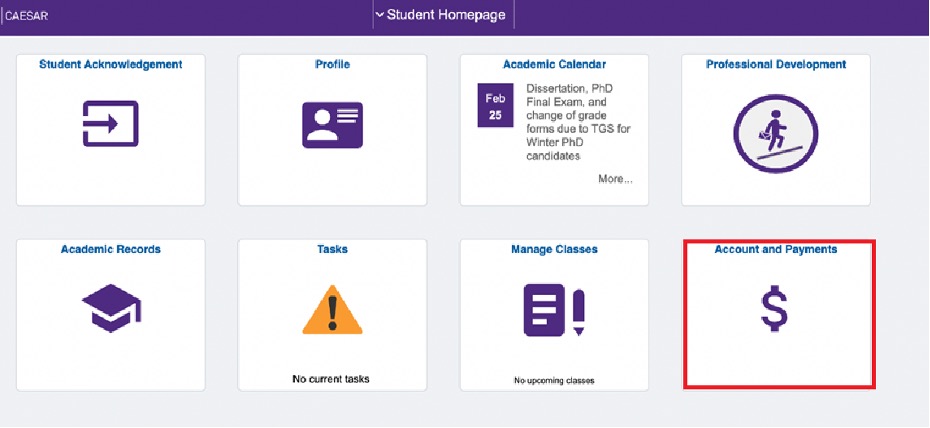Screen dimensions: 930x428
Task: Expand the Student Homepage dropdown chevron
Action: (x=380, y=15)
